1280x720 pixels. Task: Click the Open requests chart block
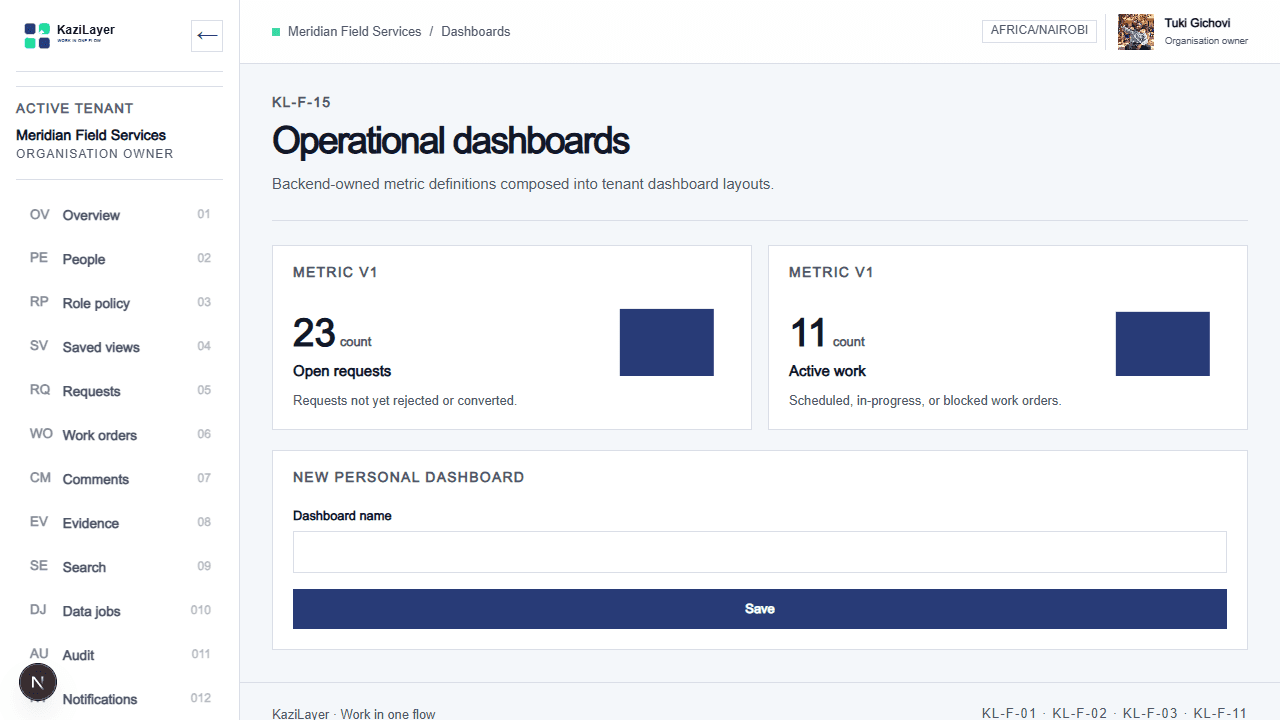click(x=667, y=342)
